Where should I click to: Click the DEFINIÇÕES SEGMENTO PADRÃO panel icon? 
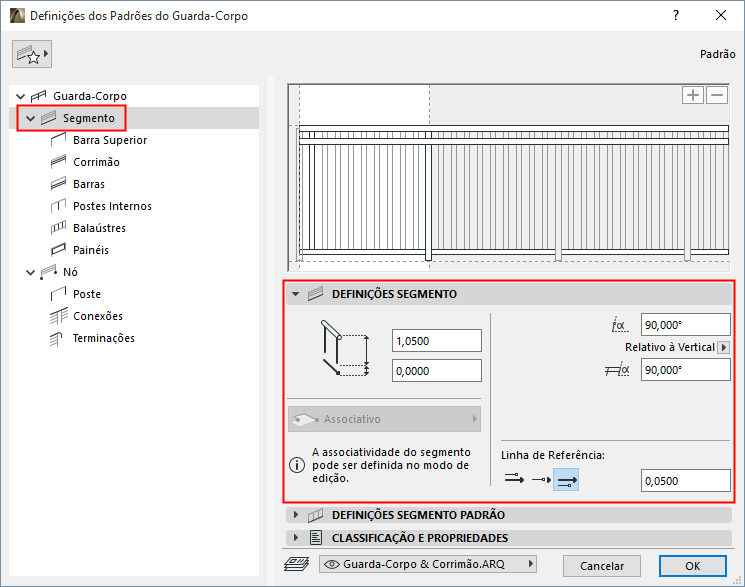(x=315, y=515)
